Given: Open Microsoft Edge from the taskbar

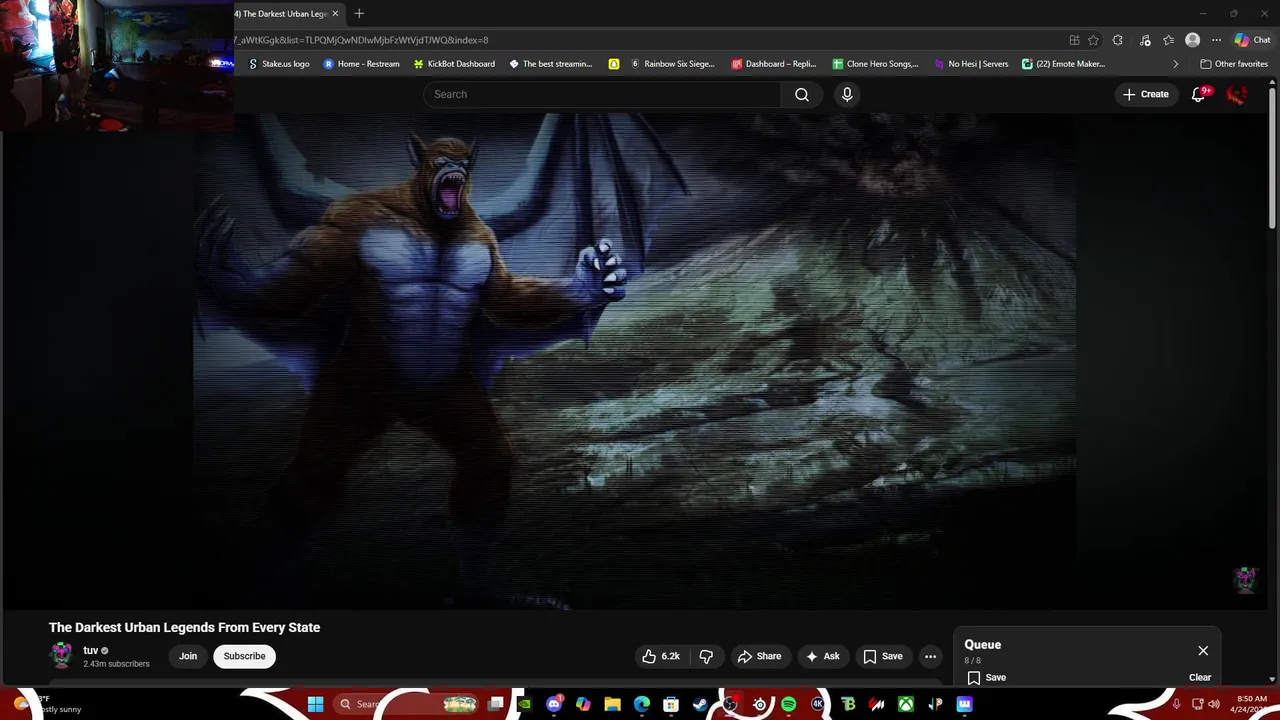Looking at the screenshot, I should click(x=642, y=704).
